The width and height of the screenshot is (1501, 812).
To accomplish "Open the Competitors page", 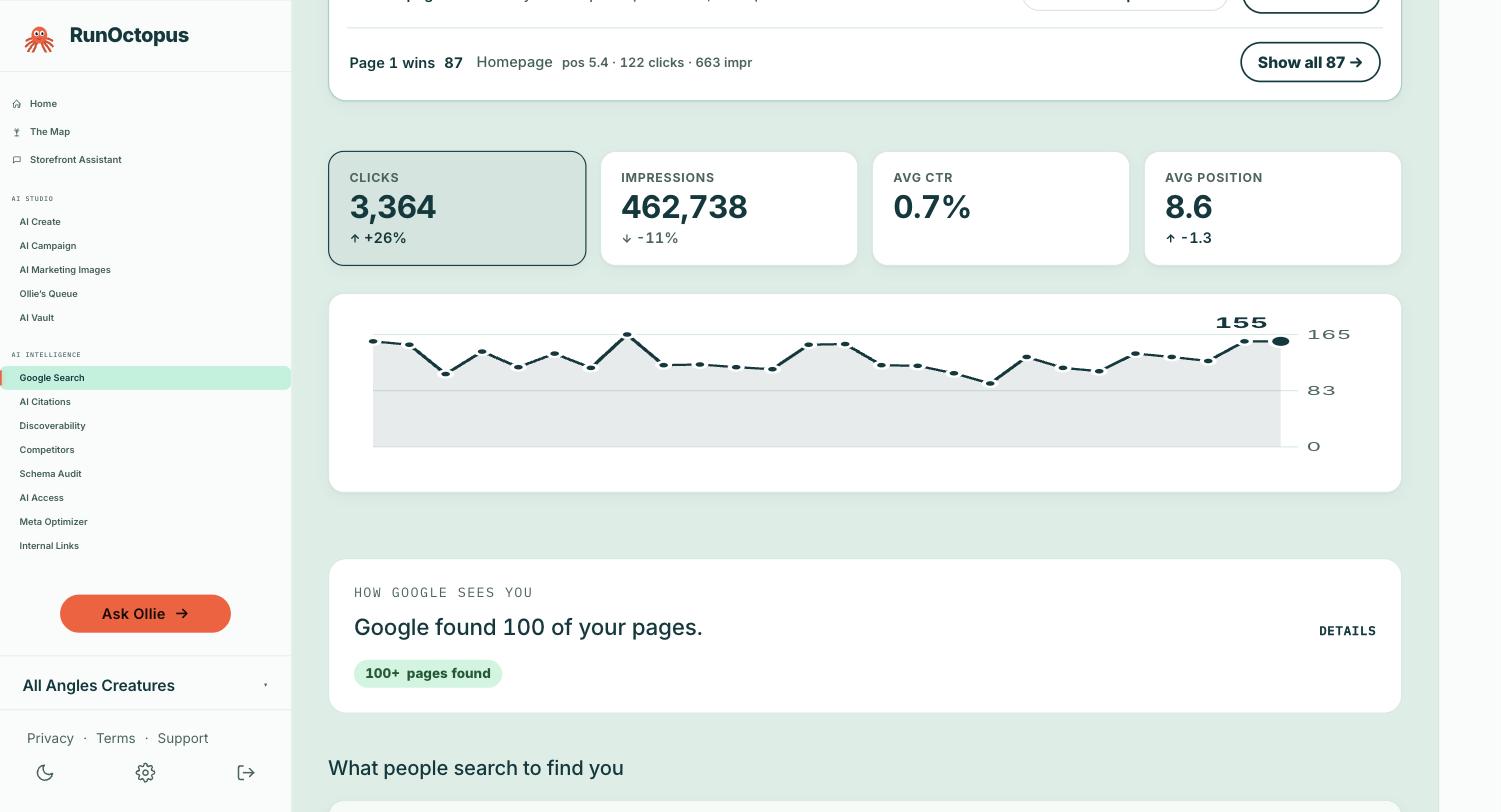I will point(47,450).
